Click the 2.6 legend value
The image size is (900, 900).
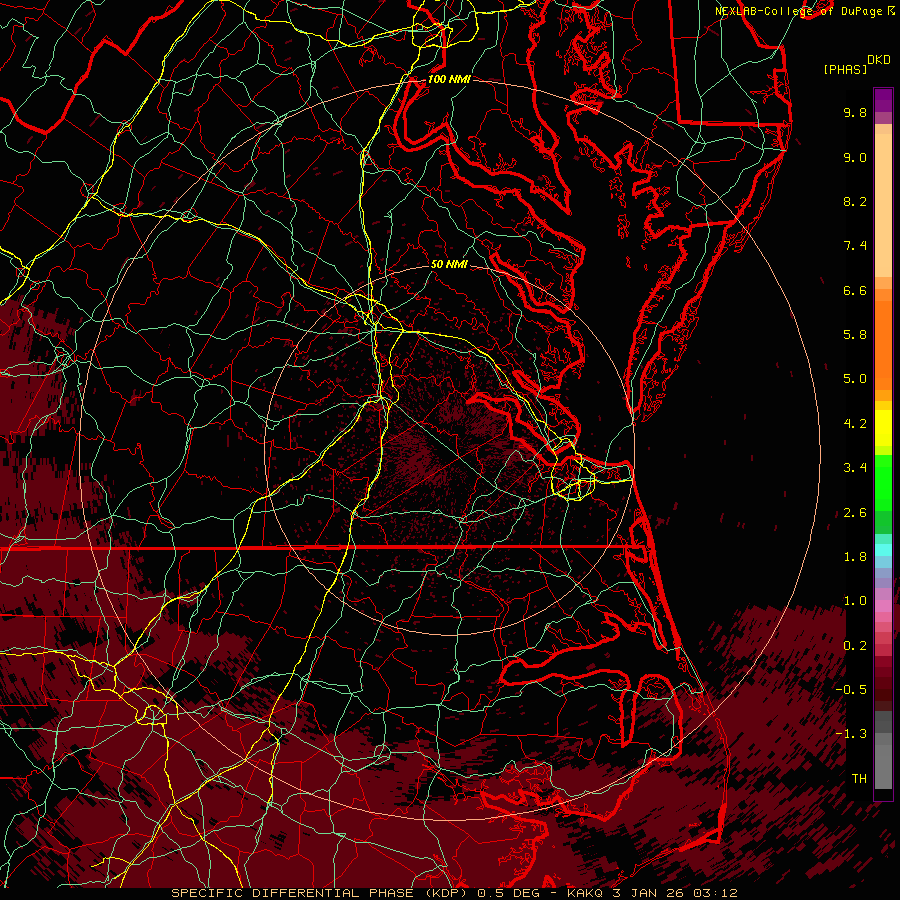[855, 513]
